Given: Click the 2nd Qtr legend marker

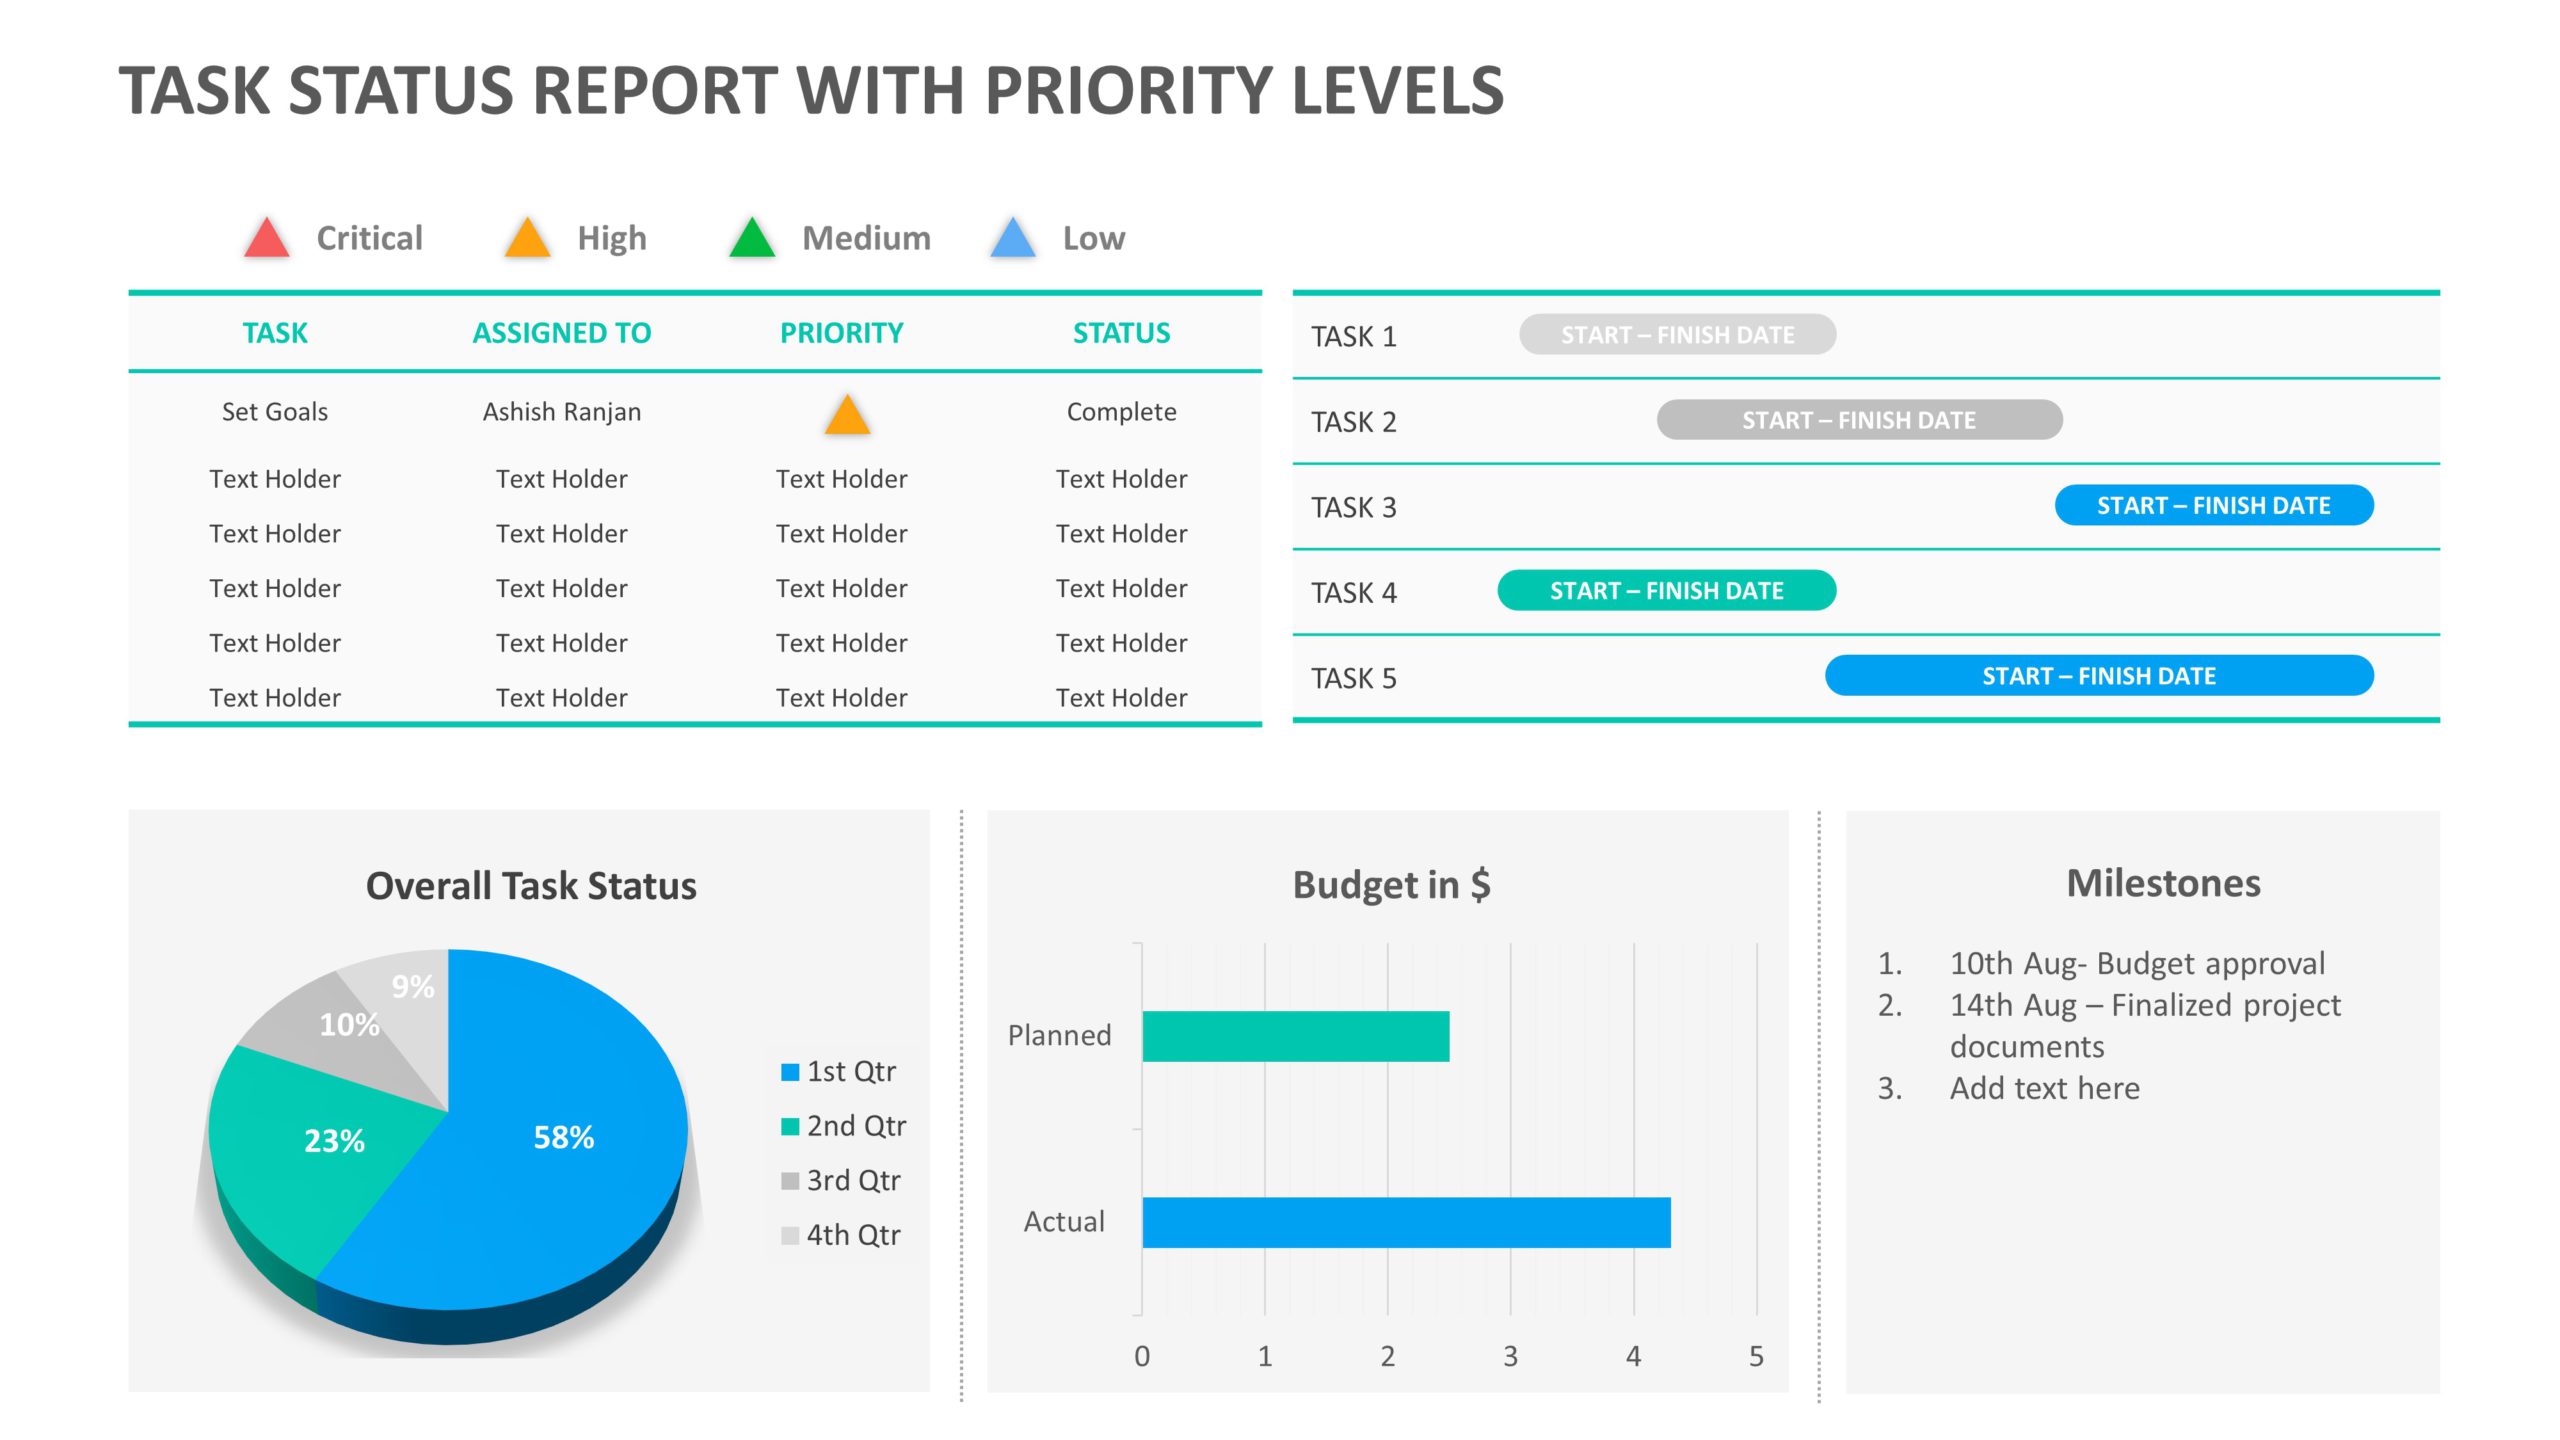Looking at the screenshot, I should 789,1125.
